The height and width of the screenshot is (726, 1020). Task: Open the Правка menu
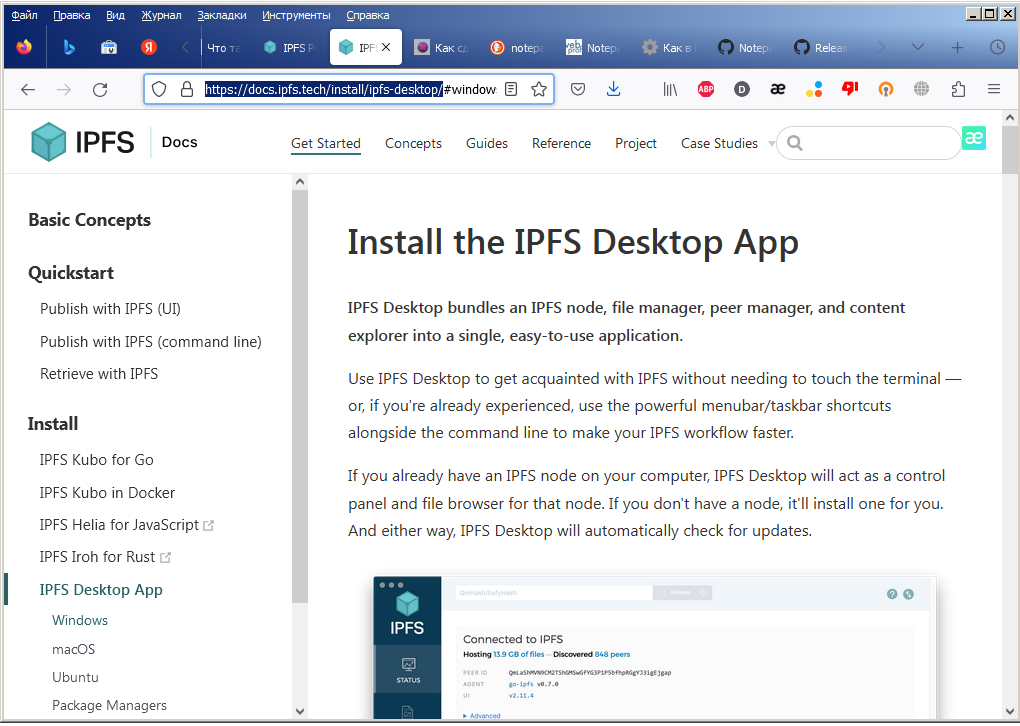click(x=72, y=15)
